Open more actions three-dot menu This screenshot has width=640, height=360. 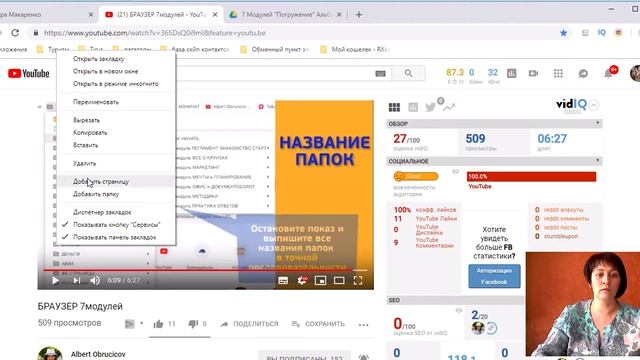pos(363,325)
